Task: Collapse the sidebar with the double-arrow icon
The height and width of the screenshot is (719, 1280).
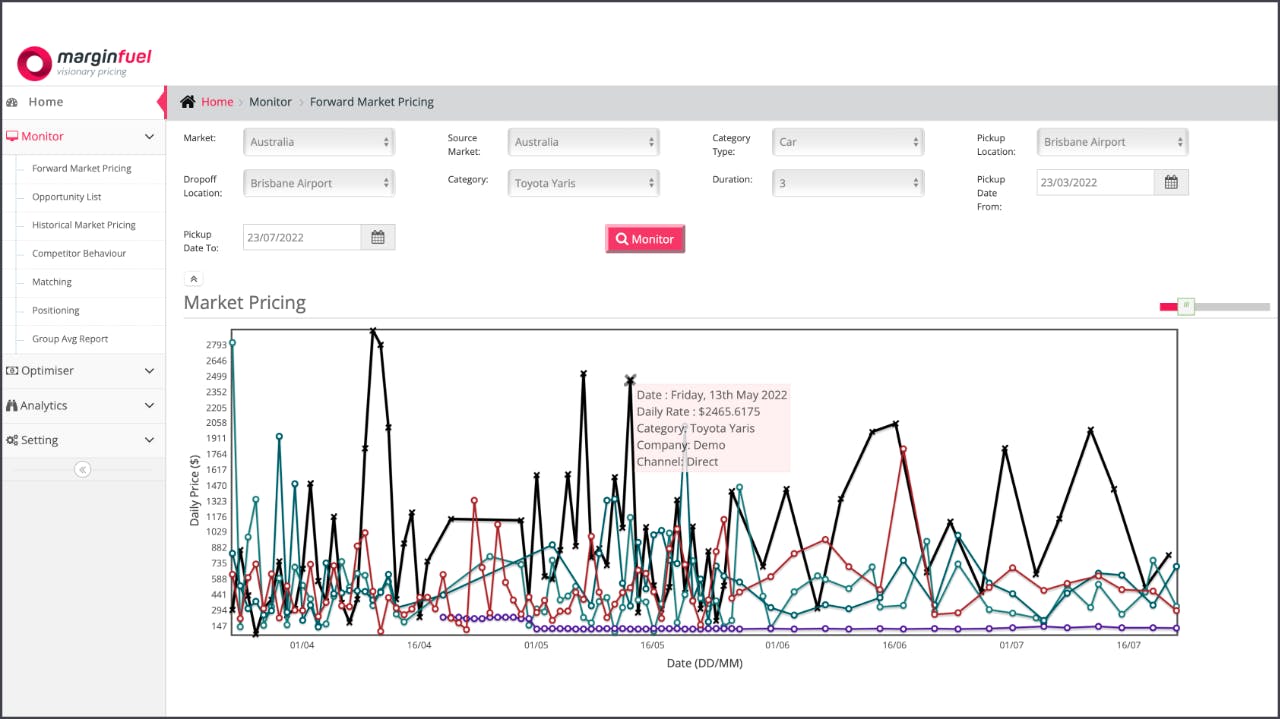Action: 83,469
